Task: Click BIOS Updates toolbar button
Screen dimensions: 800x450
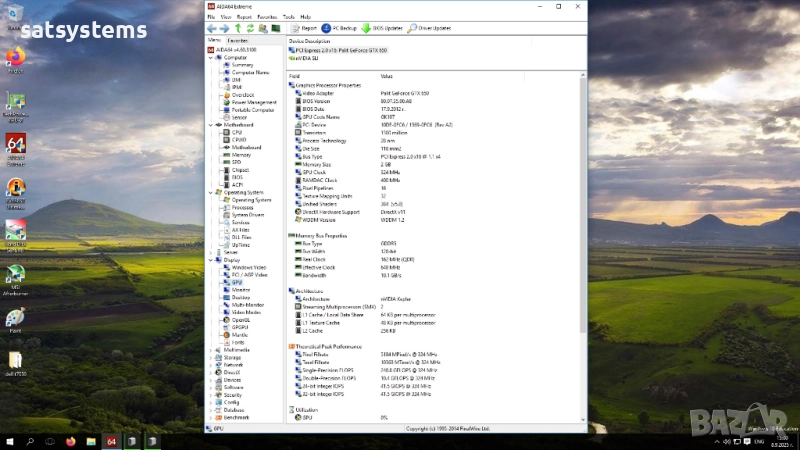Action: (384, 28)
